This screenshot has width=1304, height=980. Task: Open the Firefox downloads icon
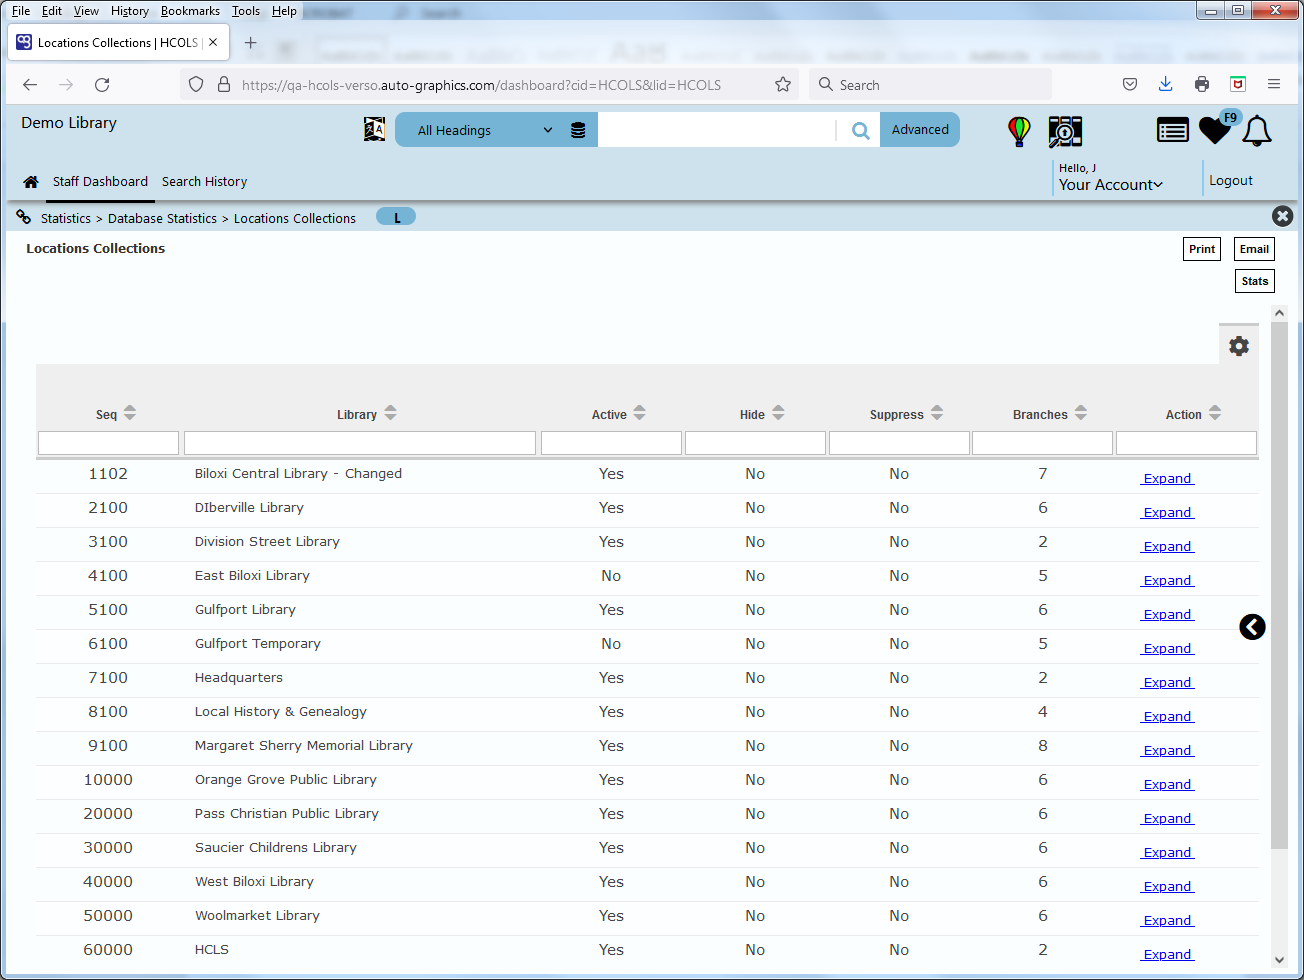(1165, 85)
